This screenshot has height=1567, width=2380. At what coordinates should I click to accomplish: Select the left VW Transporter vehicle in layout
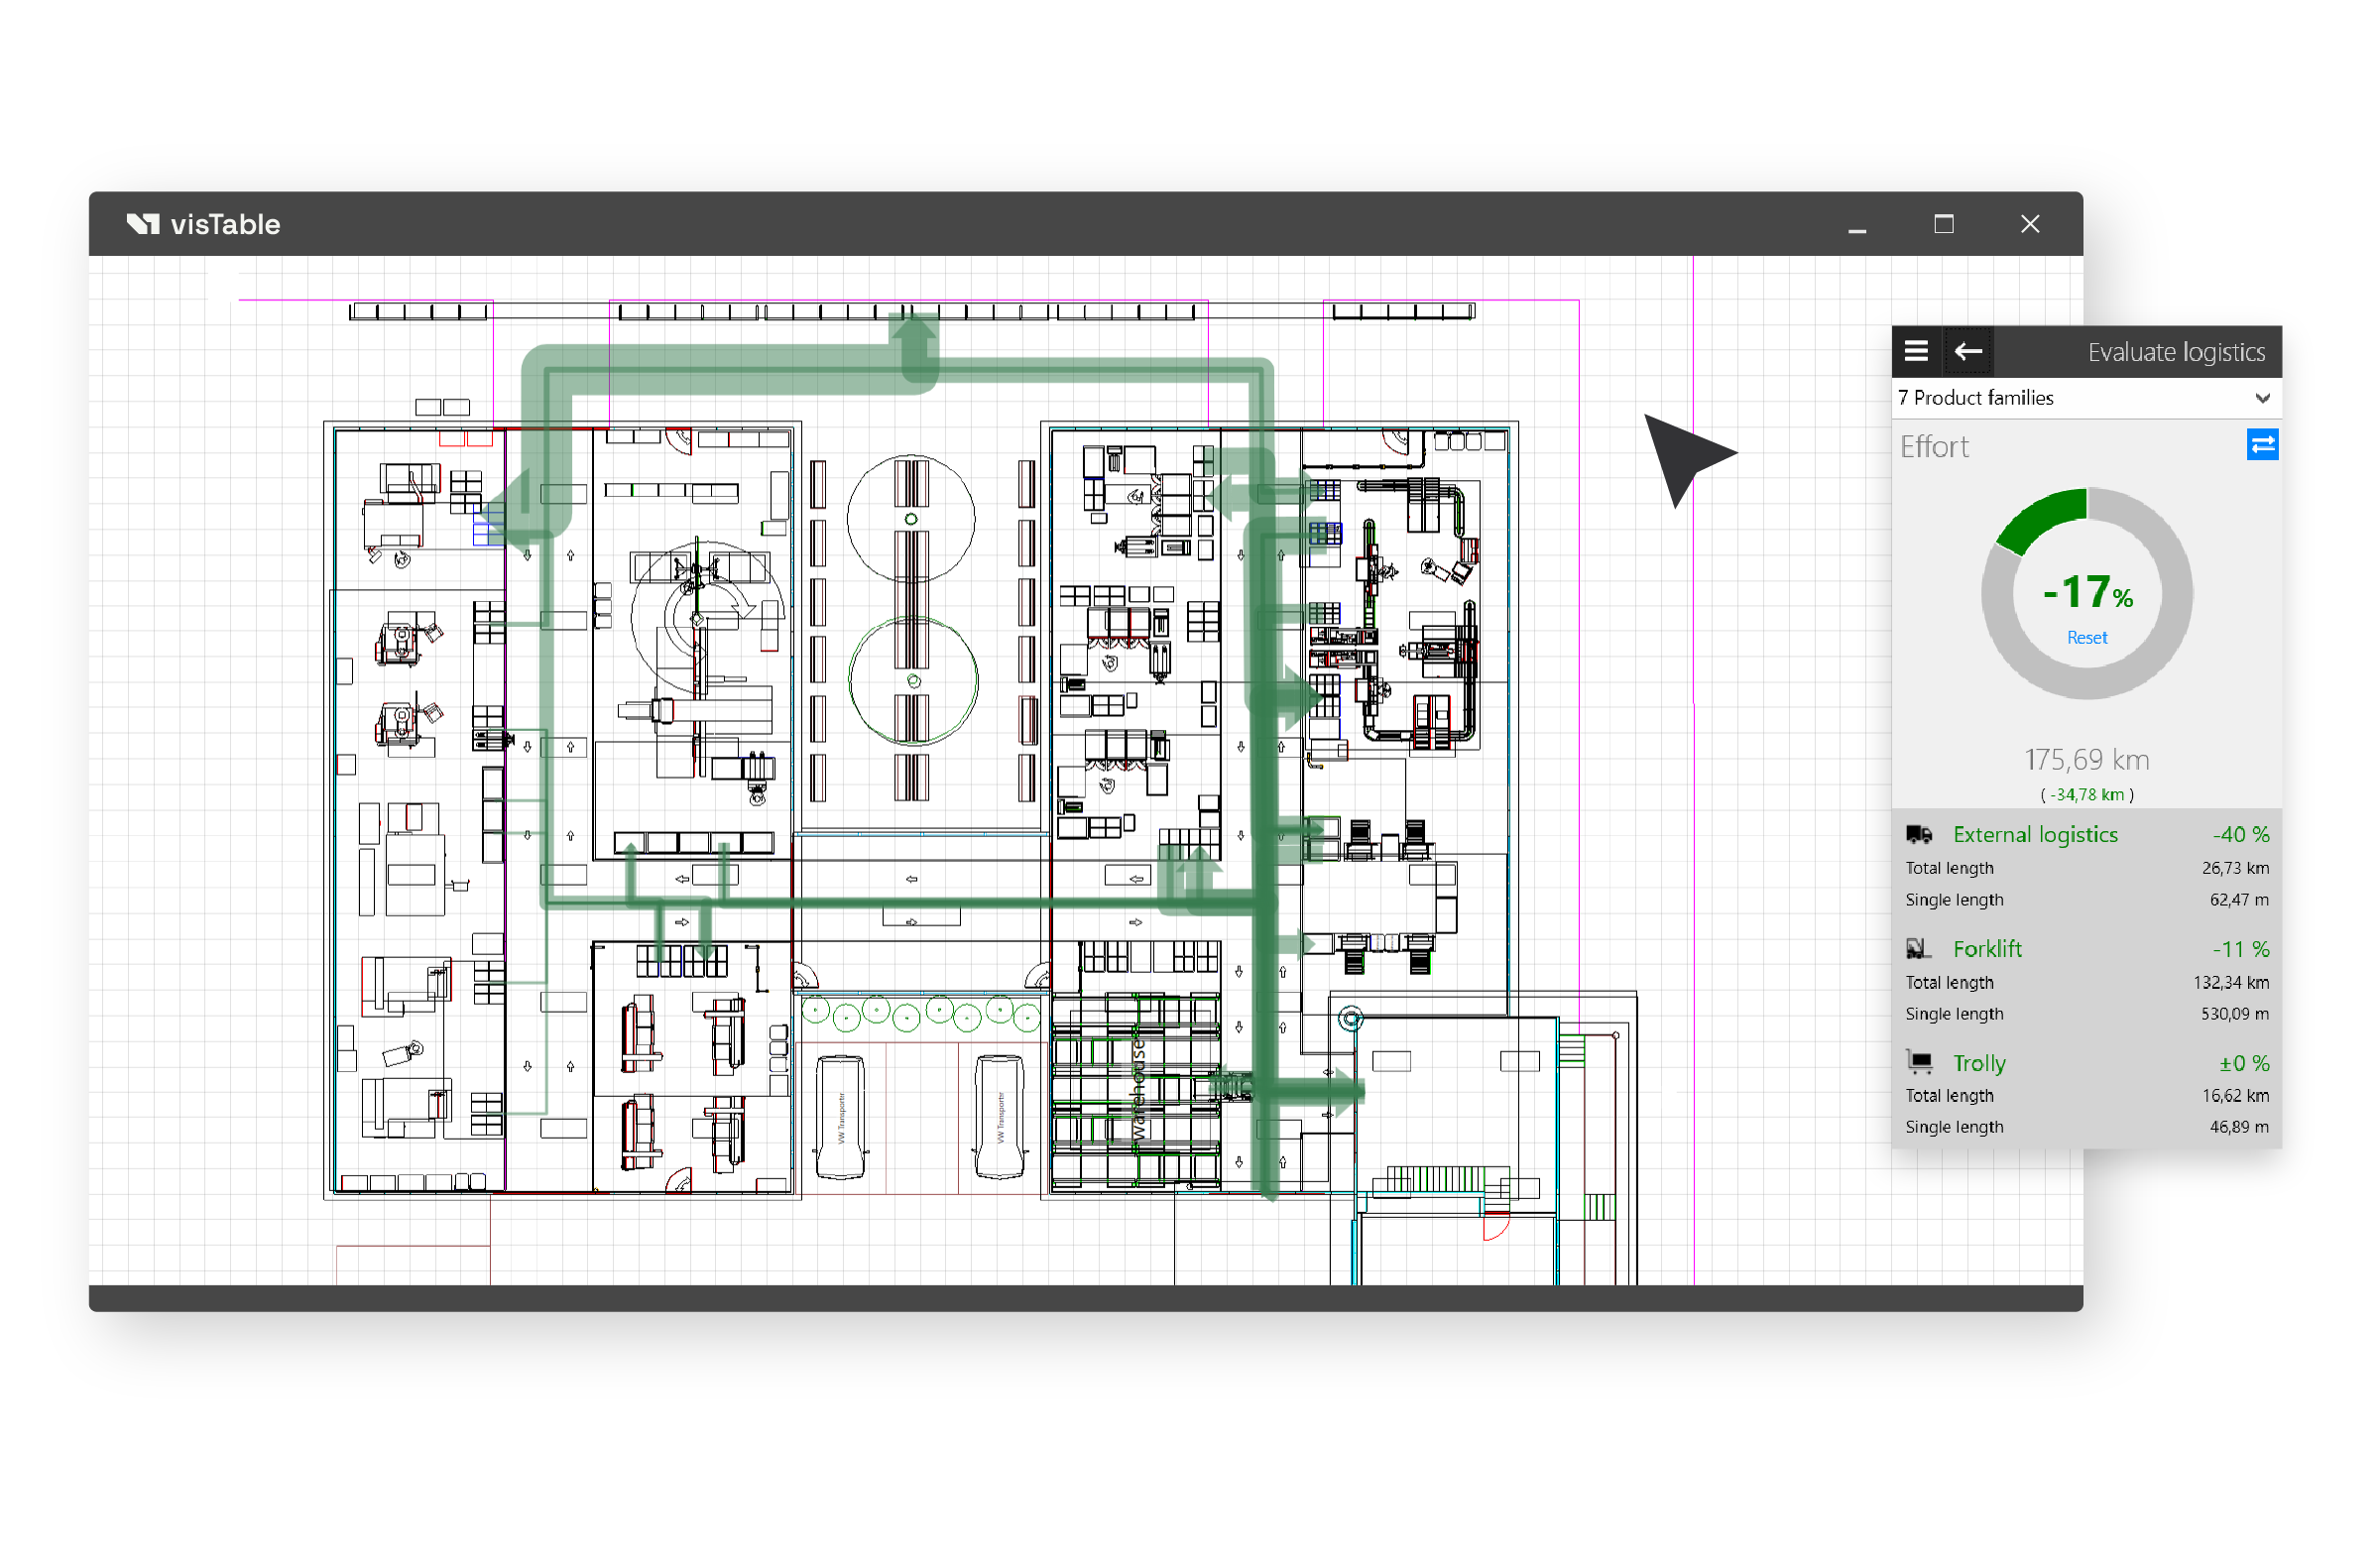tap(840, 1117)
